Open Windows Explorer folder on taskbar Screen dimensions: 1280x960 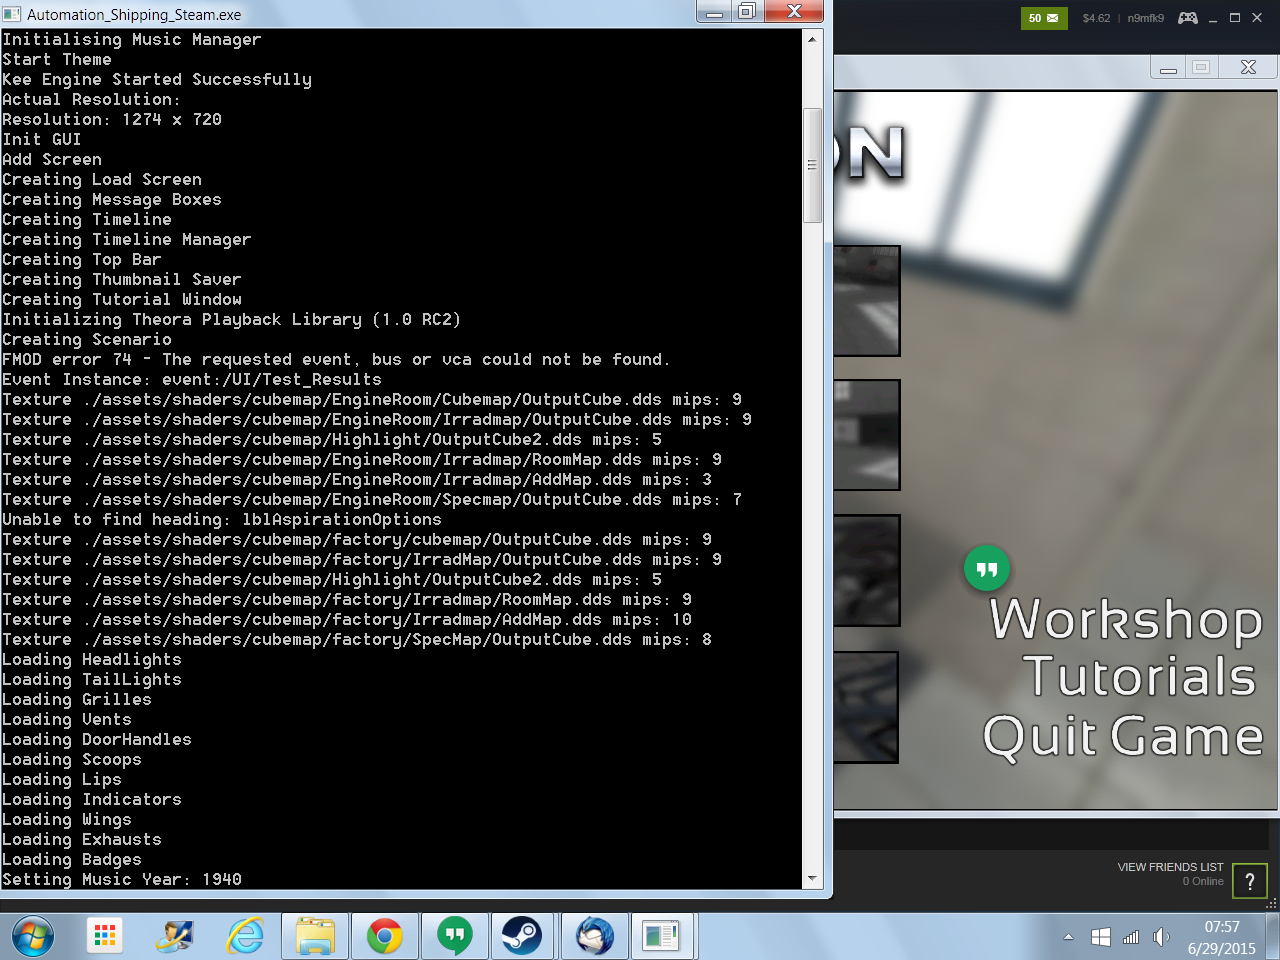tap(315, 936)
